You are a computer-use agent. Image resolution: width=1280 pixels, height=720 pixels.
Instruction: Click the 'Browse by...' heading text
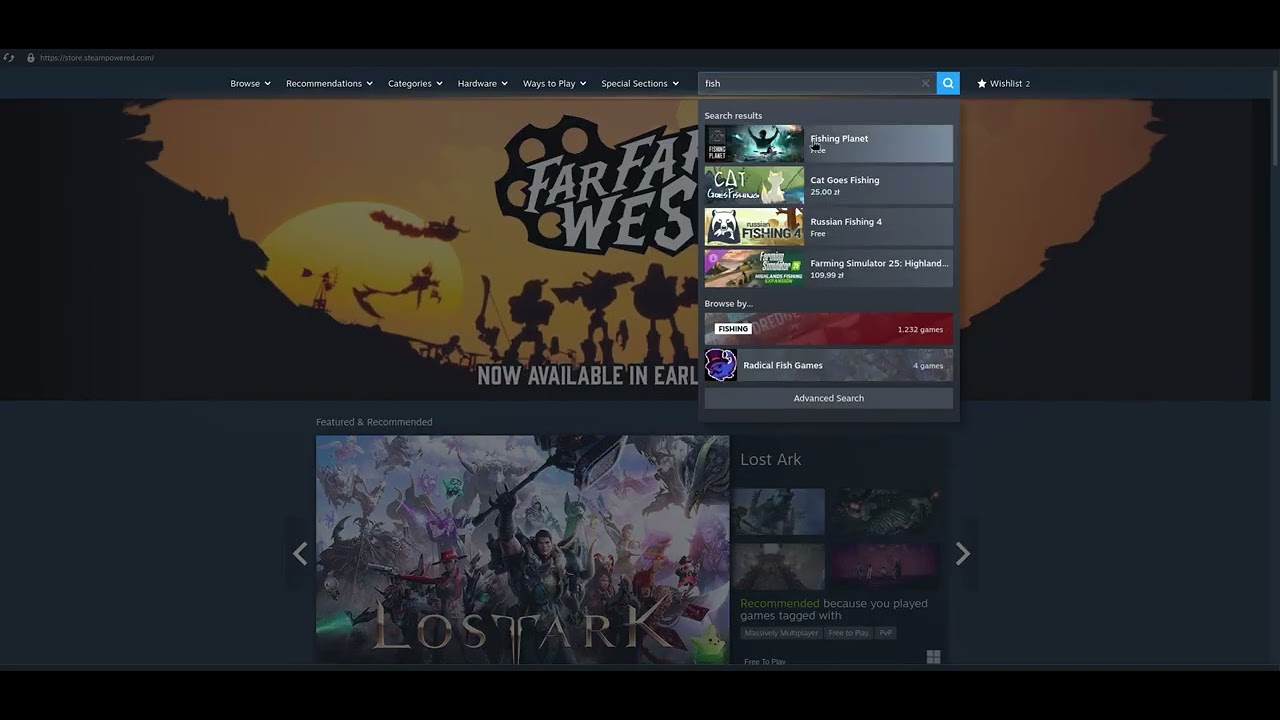[x=728, y=303]
